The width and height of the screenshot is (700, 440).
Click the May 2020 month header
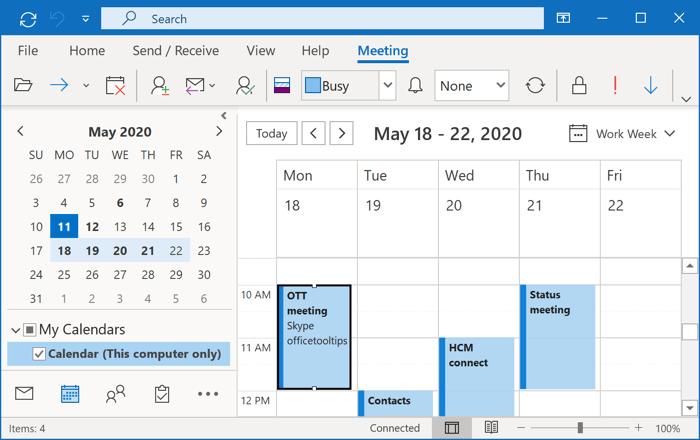click(x=120, y=132)
